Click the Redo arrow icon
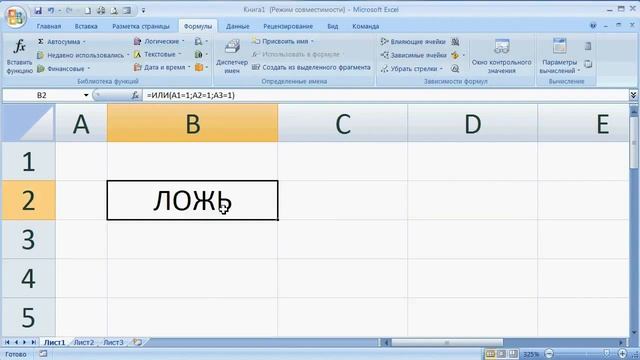The height and width of the screenshot is (360, 640). pos(69,10)
